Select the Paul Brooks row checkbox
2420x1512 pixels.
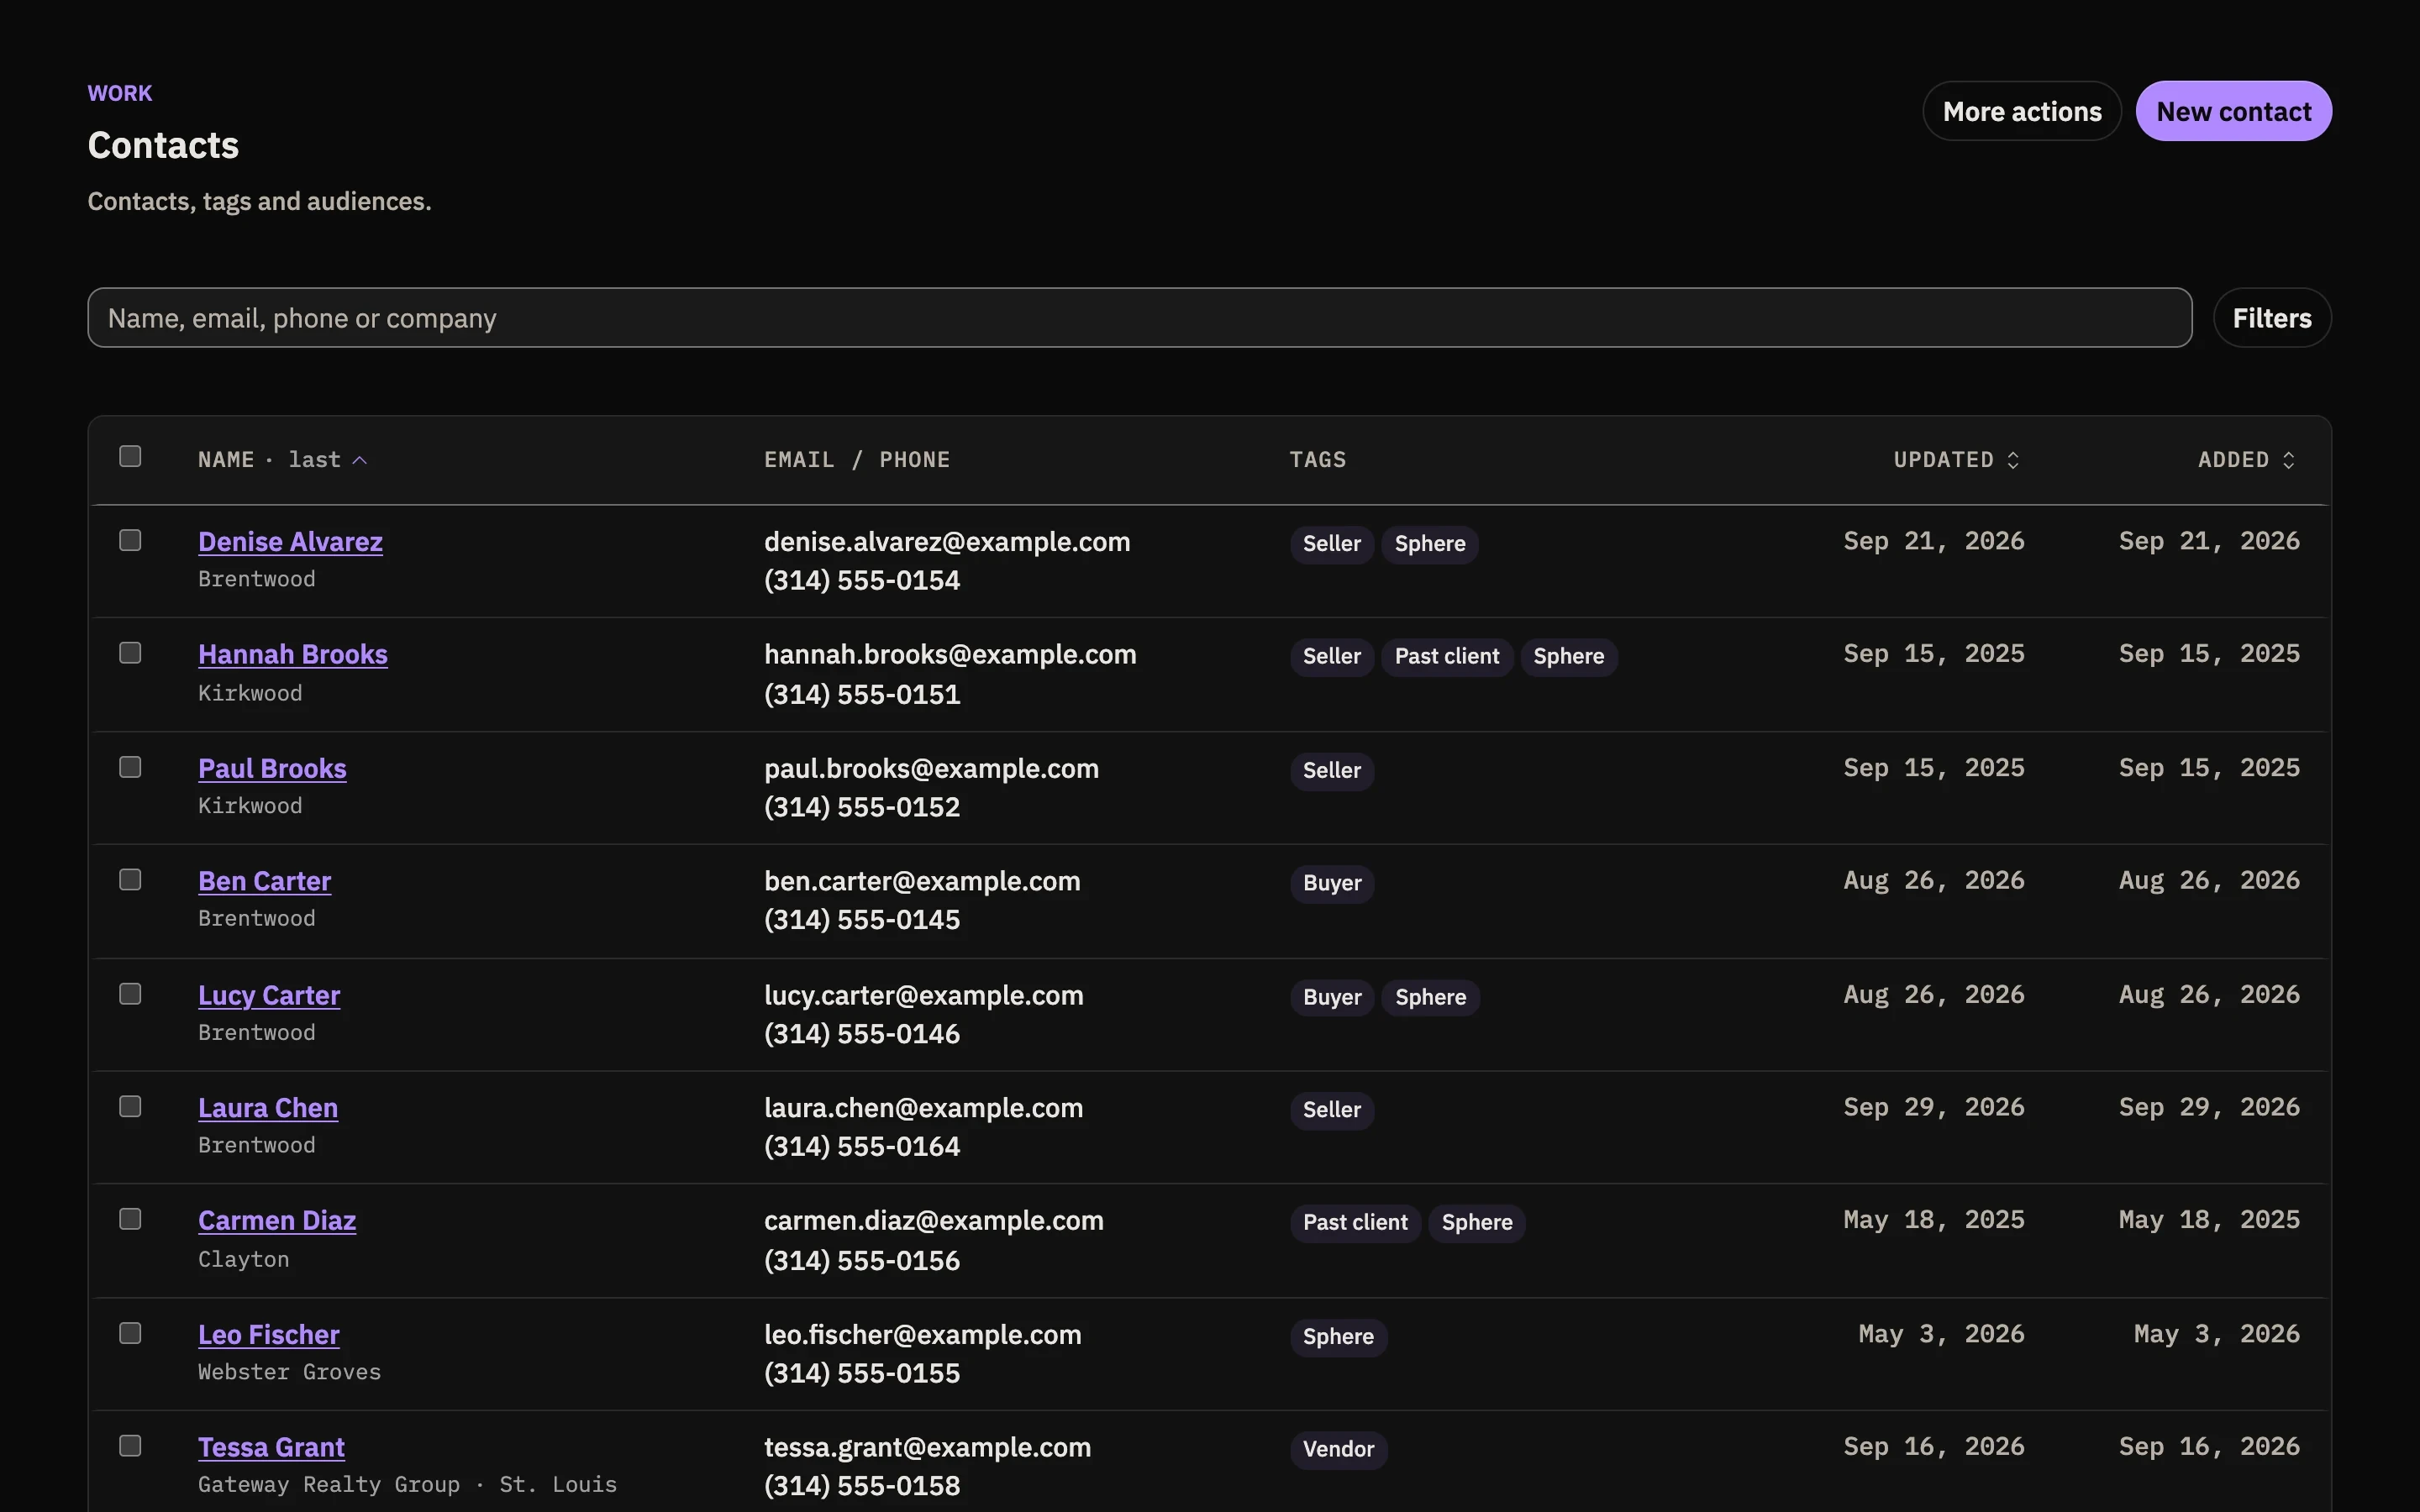pos(130,767)
